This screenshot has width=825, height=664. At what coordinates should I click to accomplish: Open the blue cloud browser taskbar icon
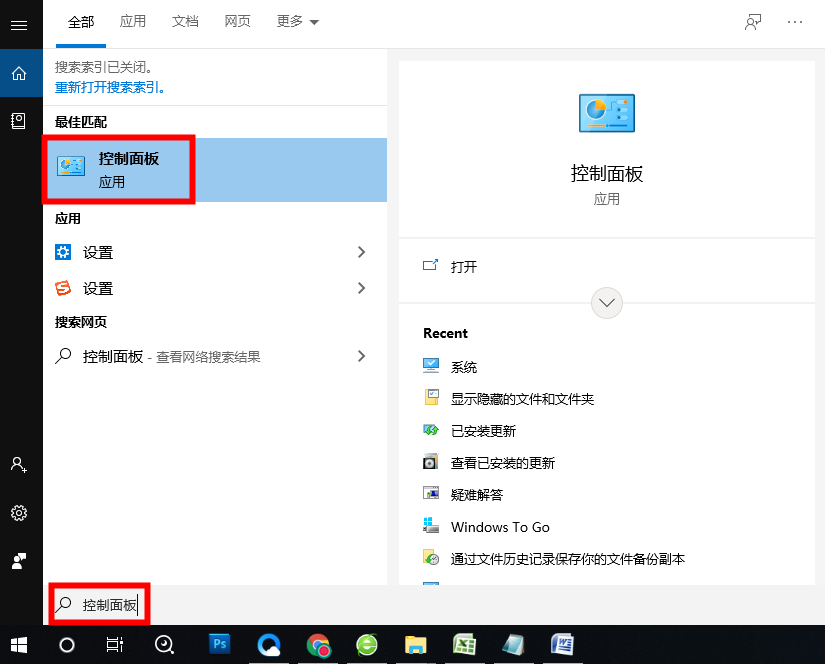coord(269,645)
